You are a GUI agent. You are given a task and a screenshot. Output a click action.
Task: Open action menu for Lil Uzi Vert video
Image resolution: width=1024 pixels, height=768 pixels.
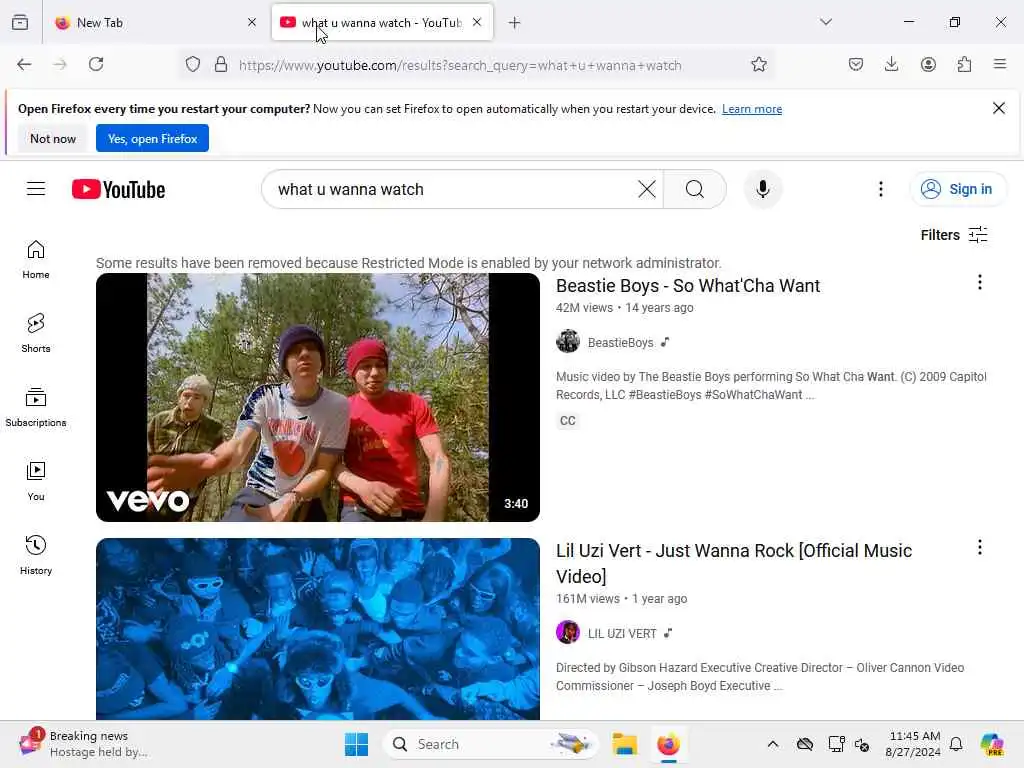[979, 547]
